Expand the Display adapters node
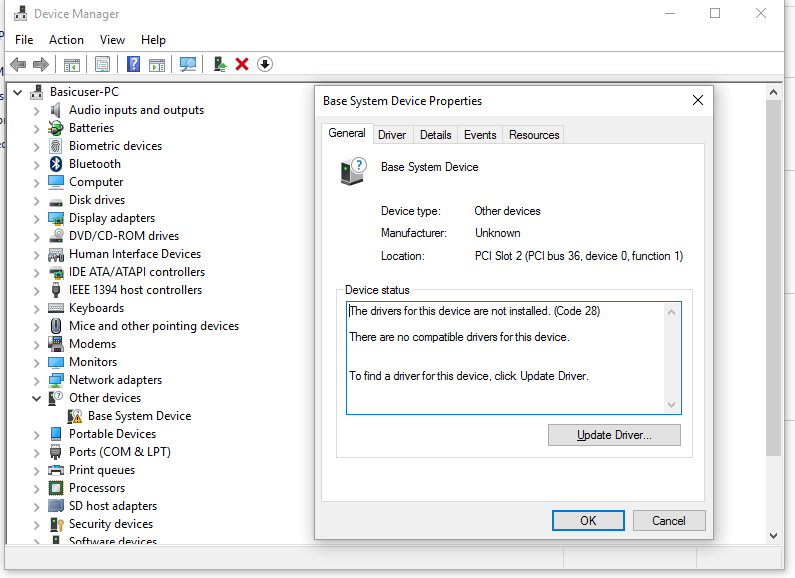 37,218
